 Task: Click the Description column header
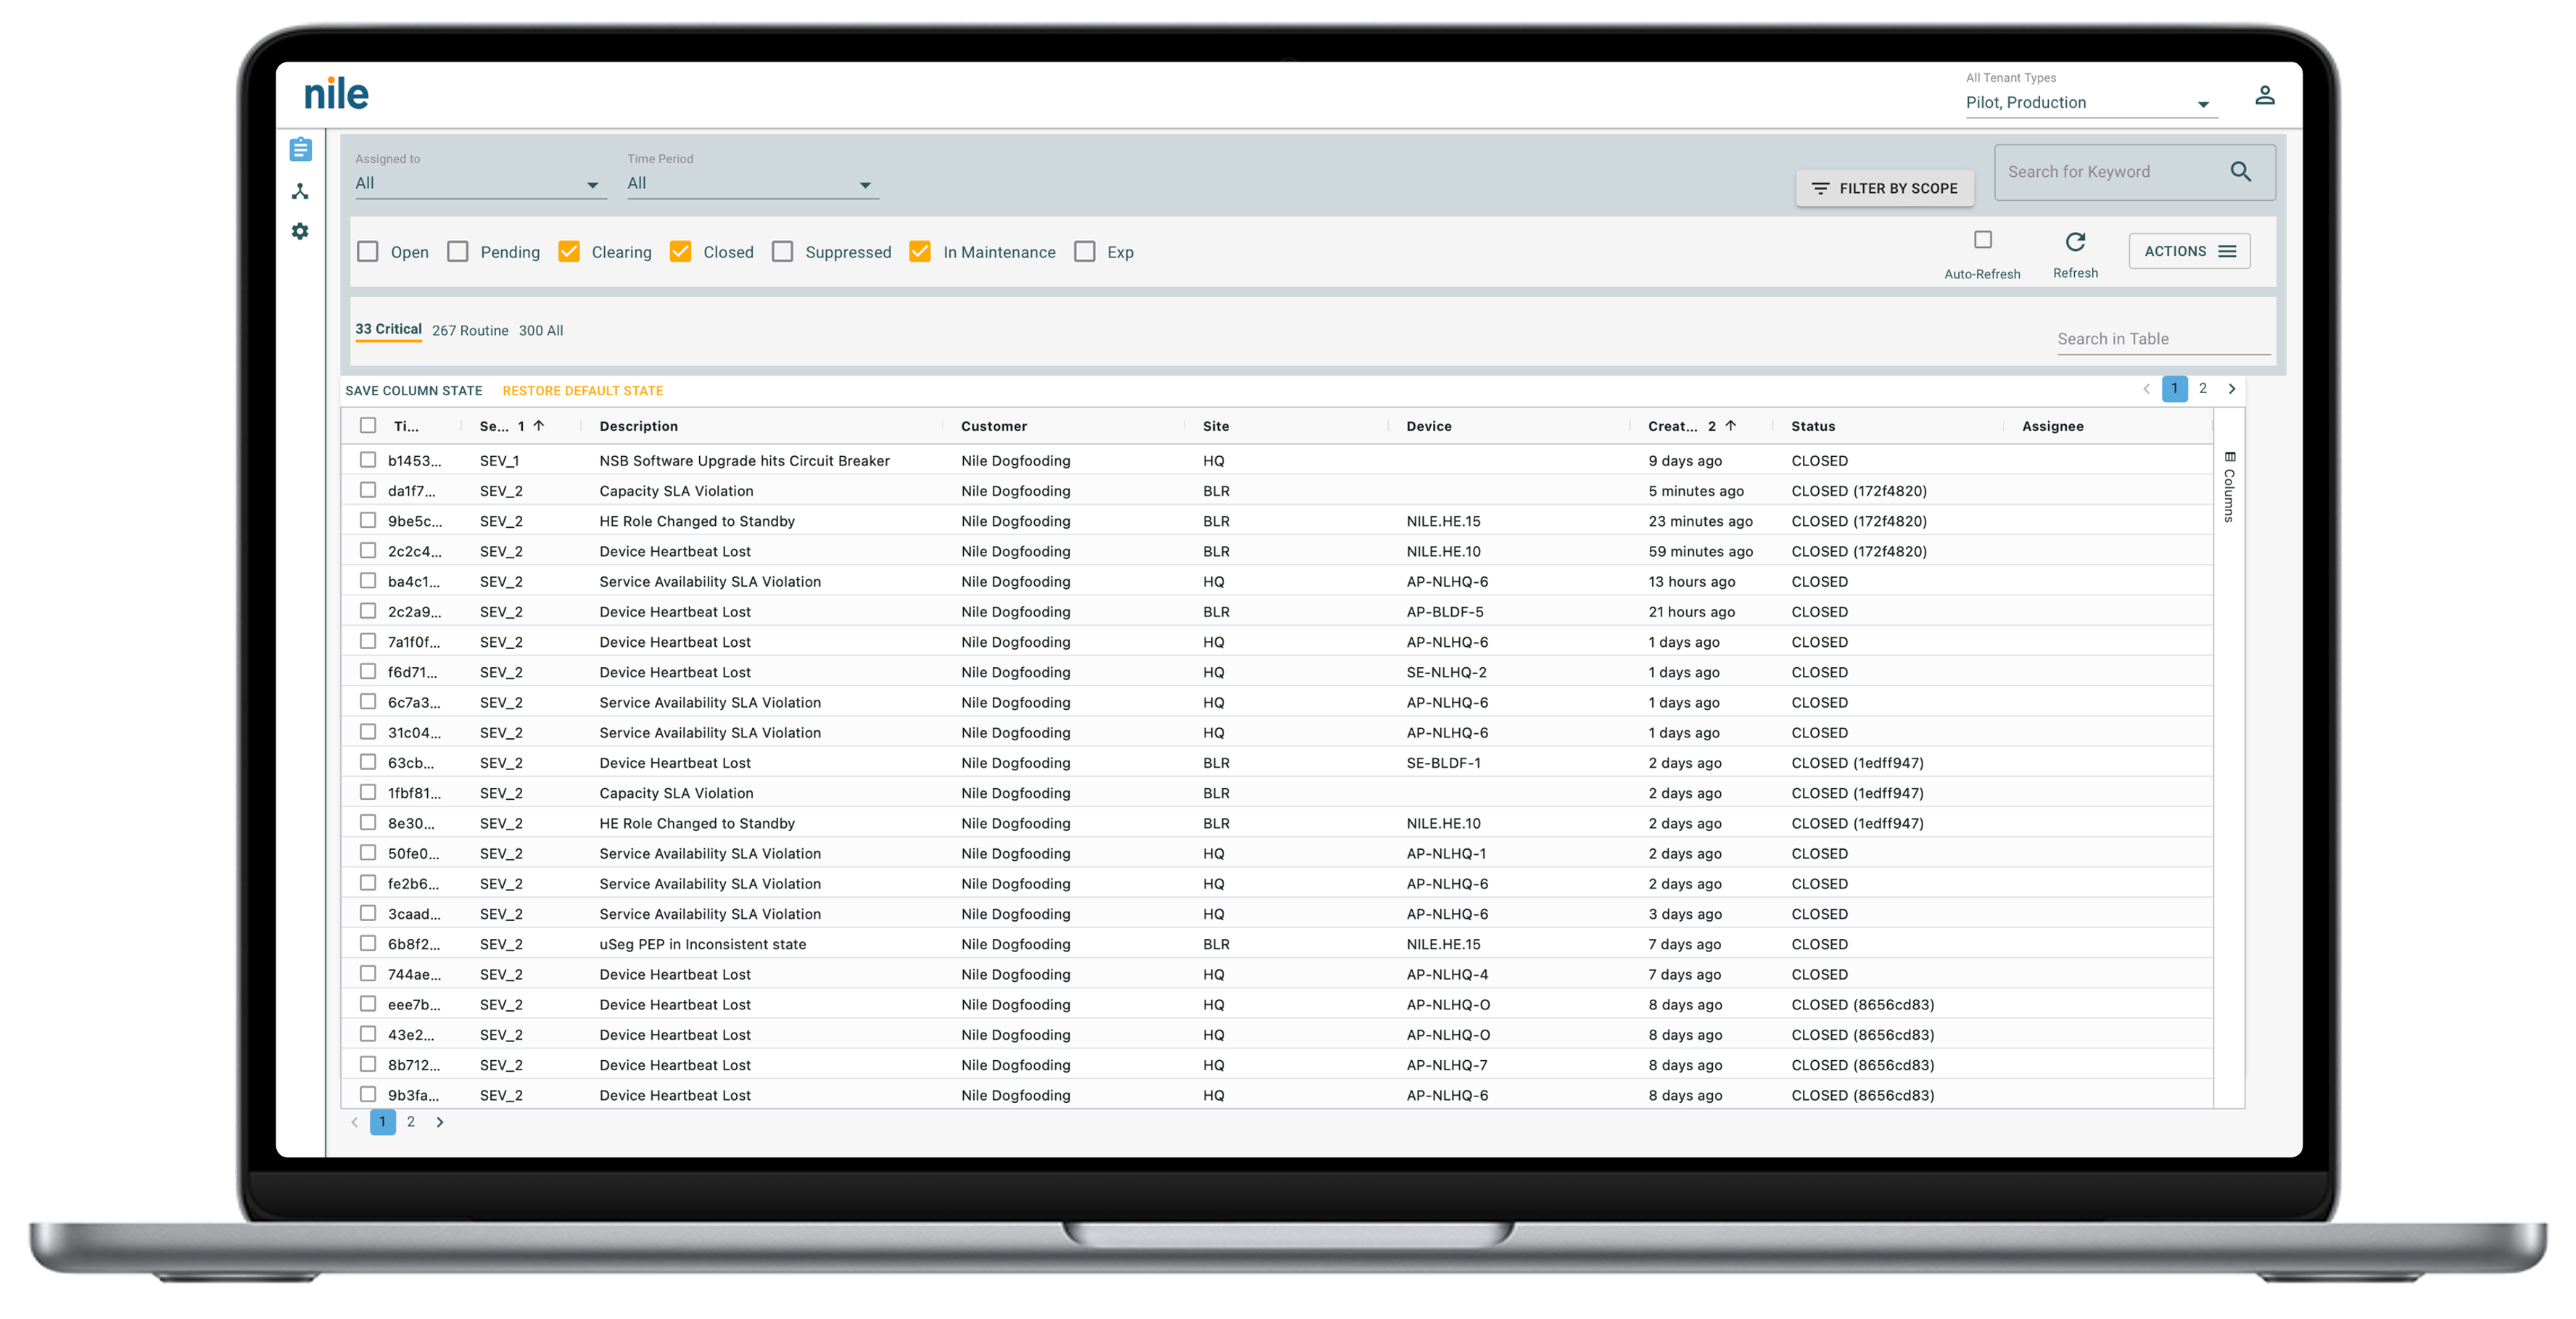[x=638, y=426]
